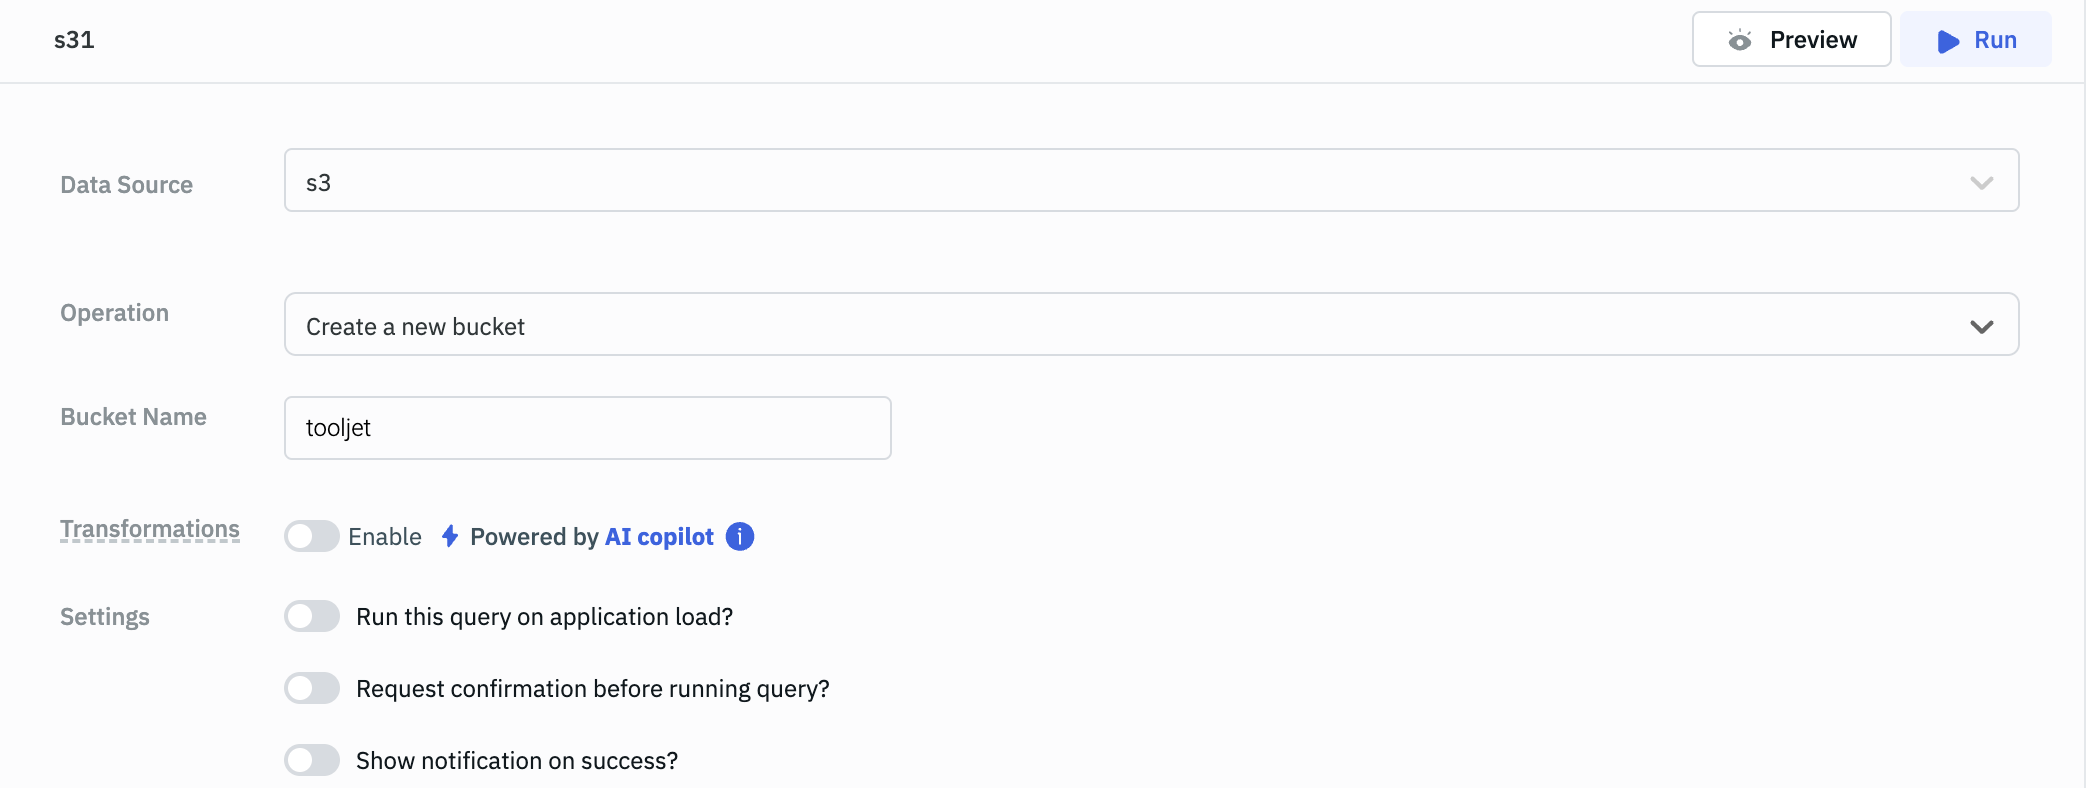Click the query name s31
Image resolution: width=2086 pixels, height=788 pixels.
click(74, 40)
